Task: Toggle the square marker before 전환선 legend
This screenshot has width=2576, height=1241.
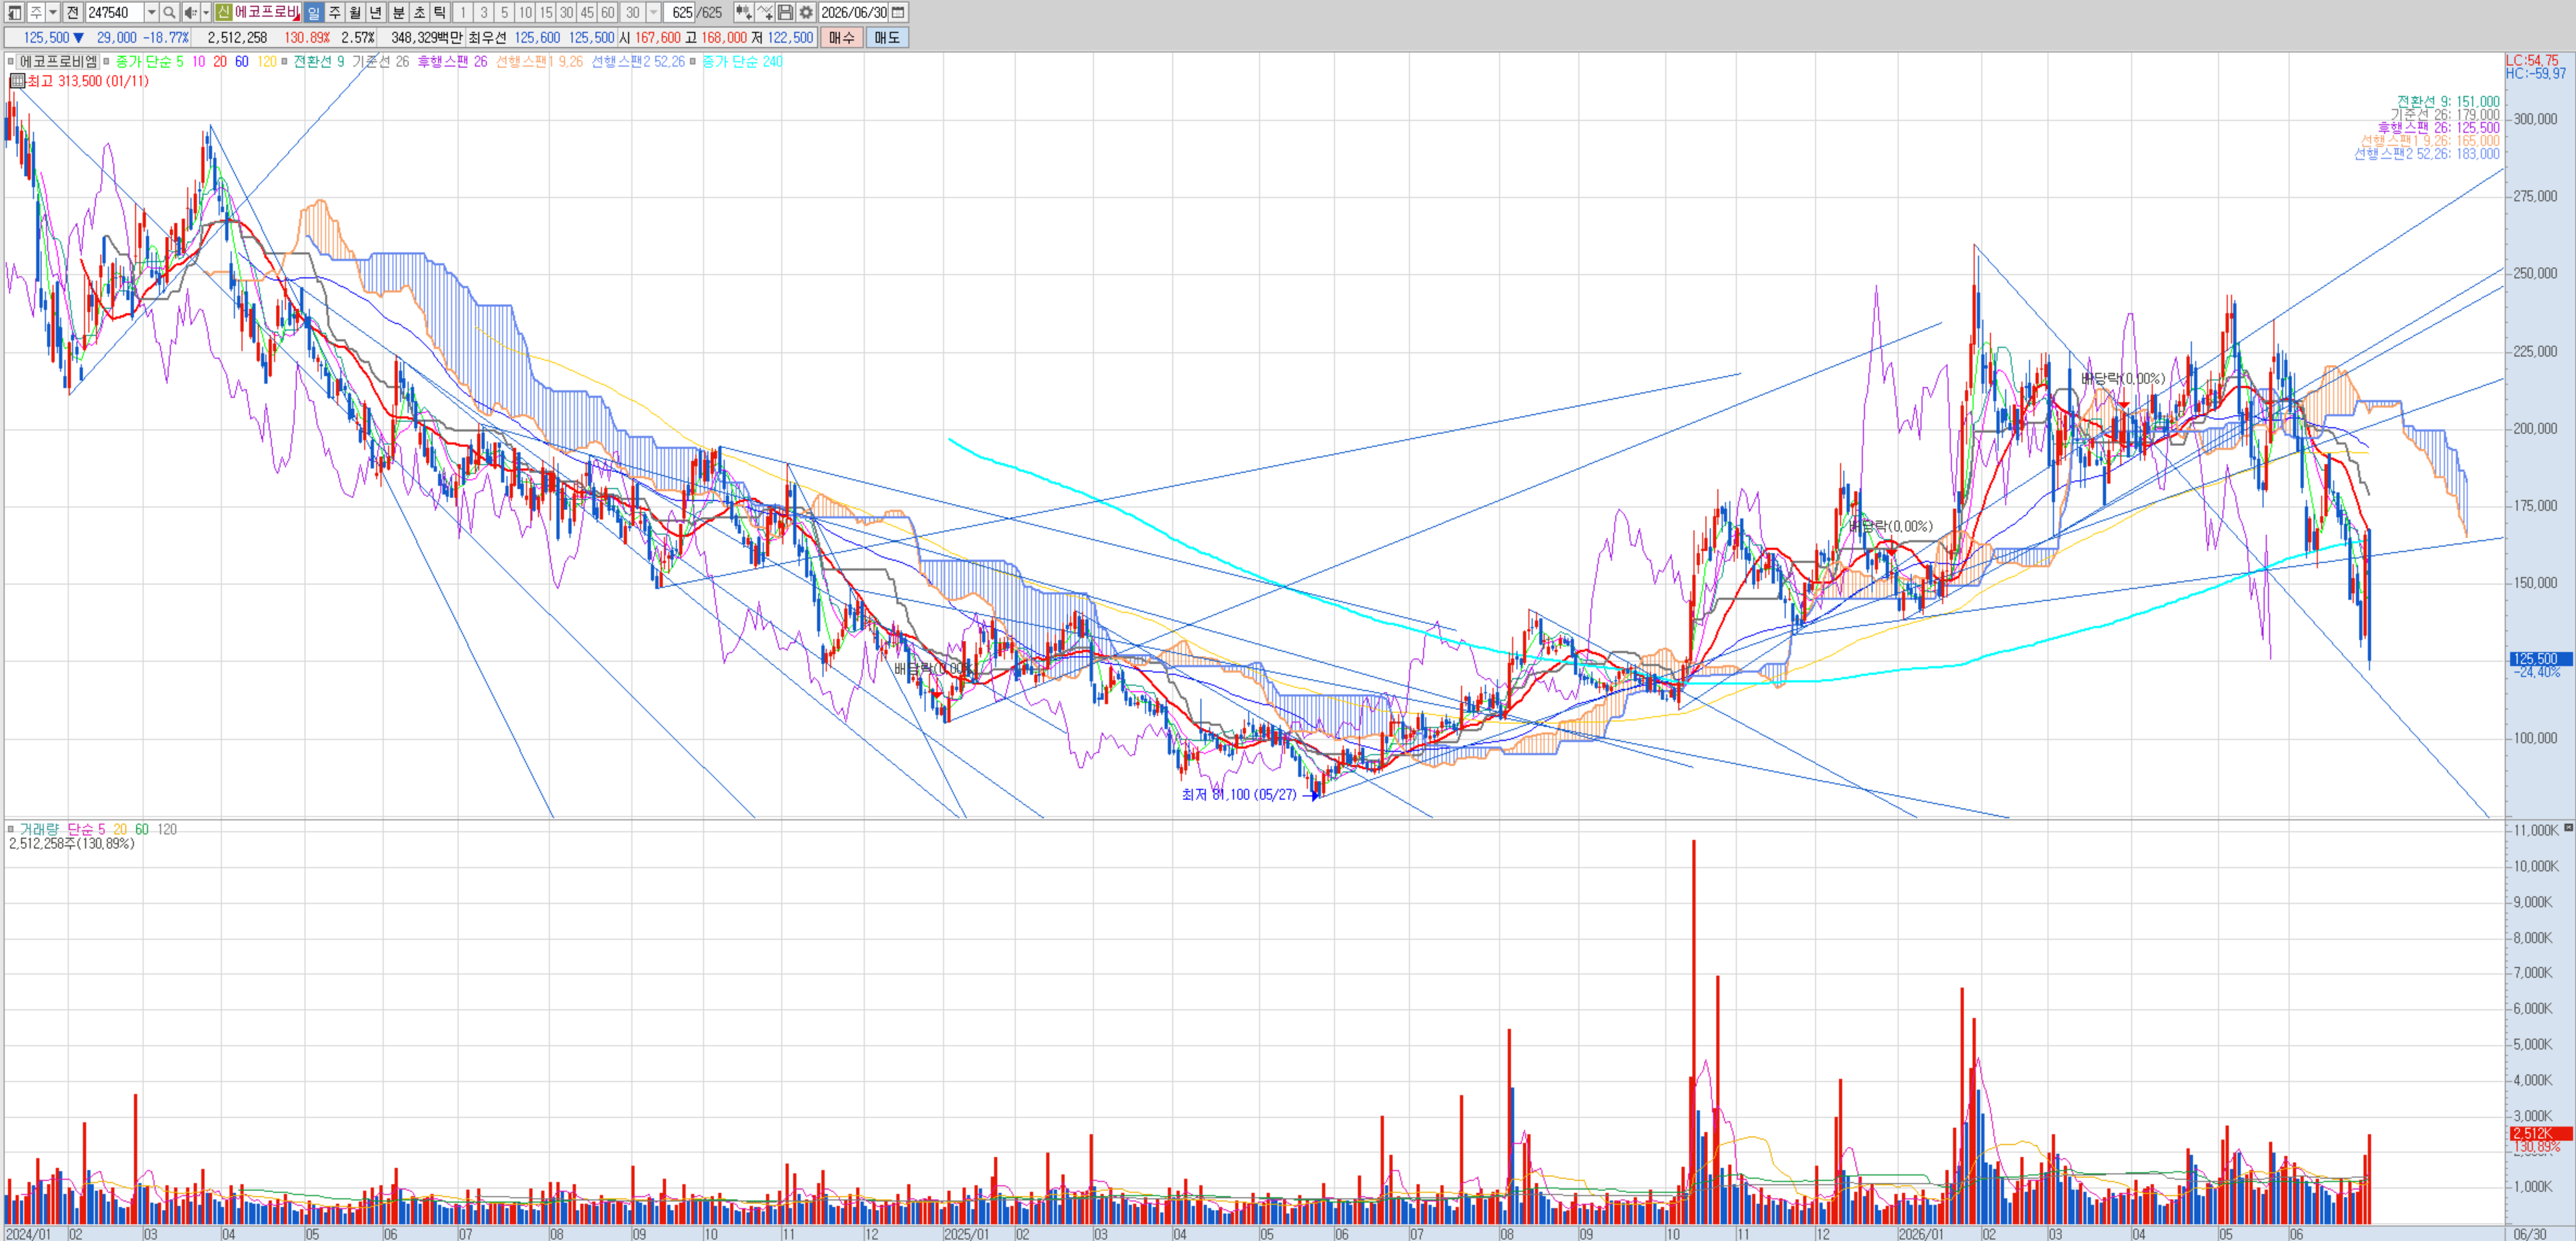Action: pyautogui.click(x=284, y=62)
